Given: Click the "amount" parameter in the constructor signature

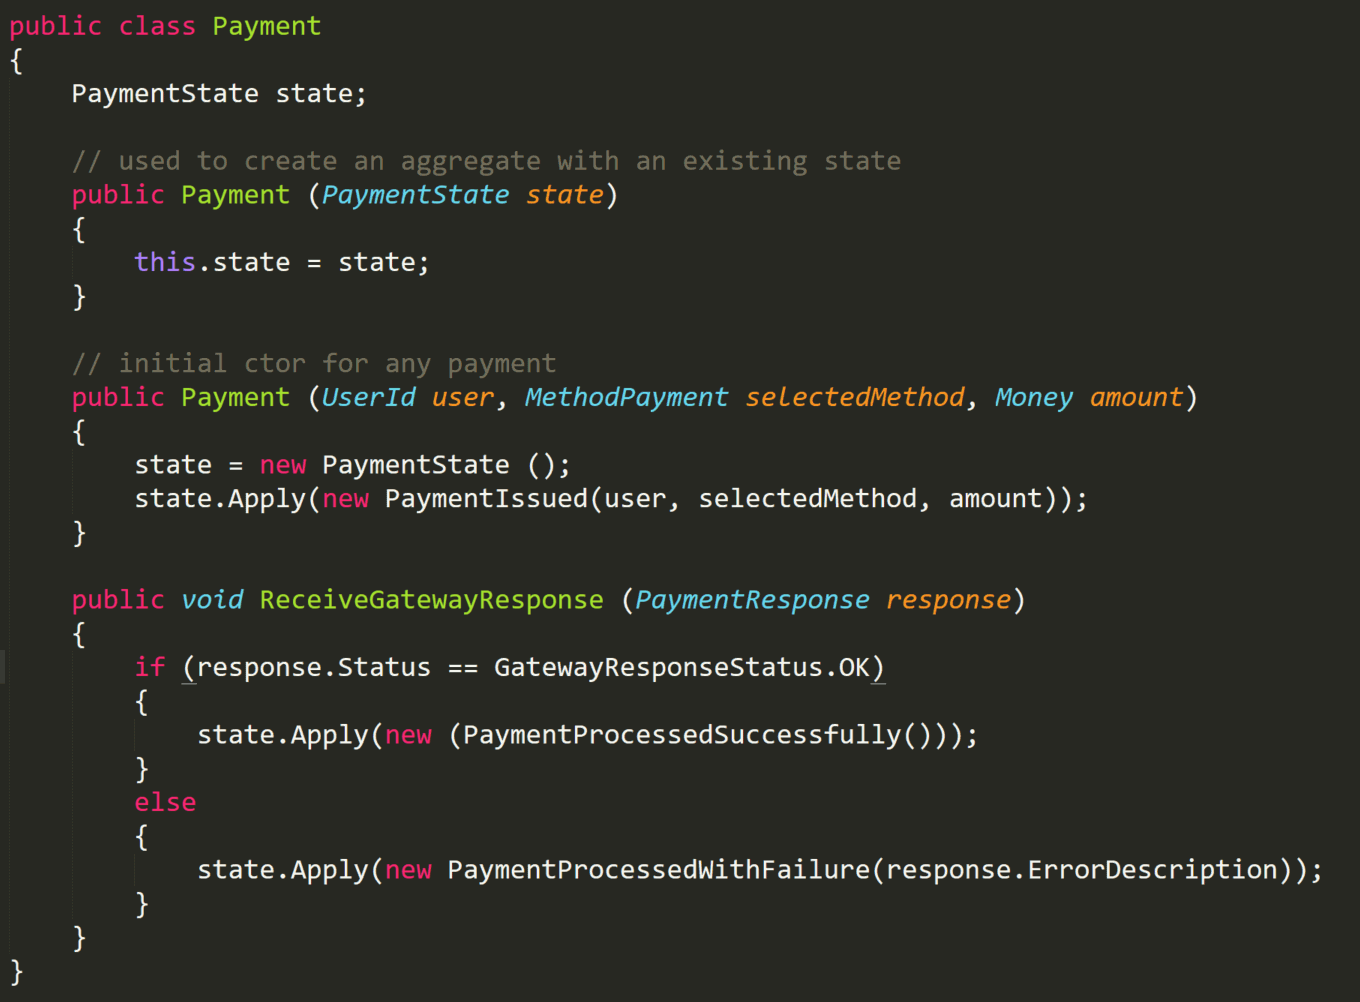Looking at the screenshot, I should point(1136,397).
